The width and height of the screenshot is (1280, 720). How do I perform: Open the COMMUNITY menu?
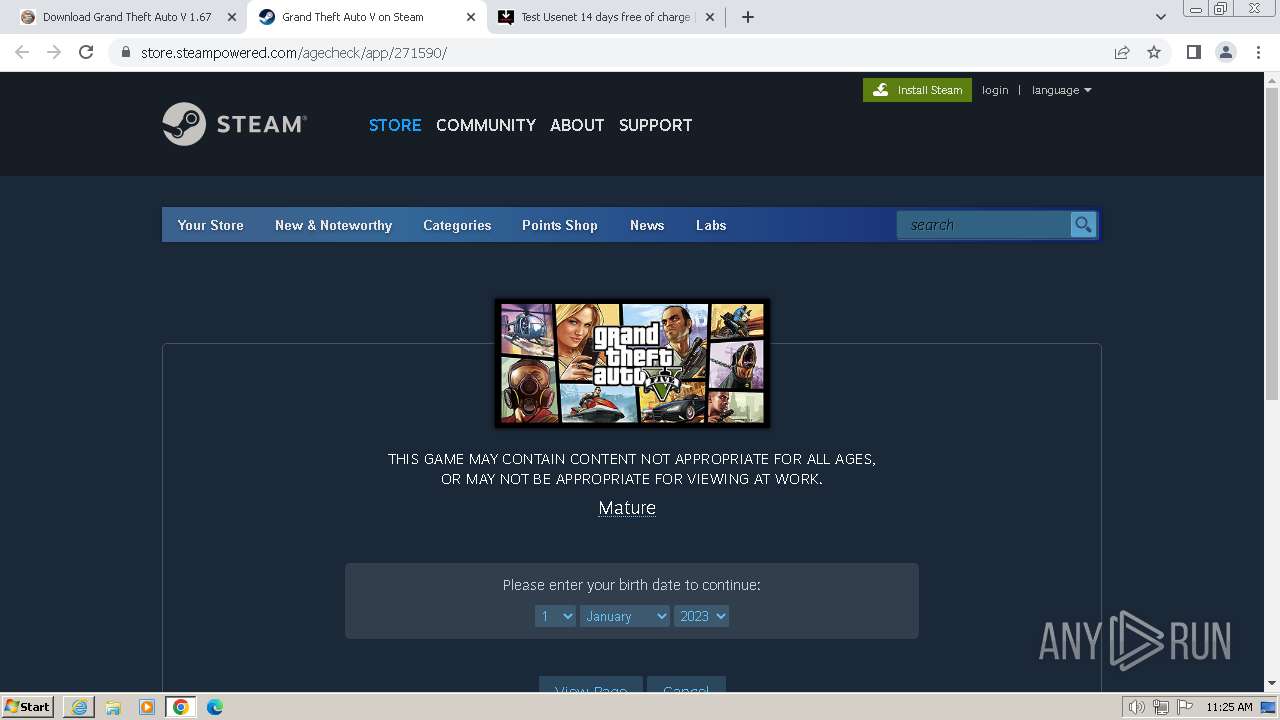pyautogui.click(x=486, y=125)
